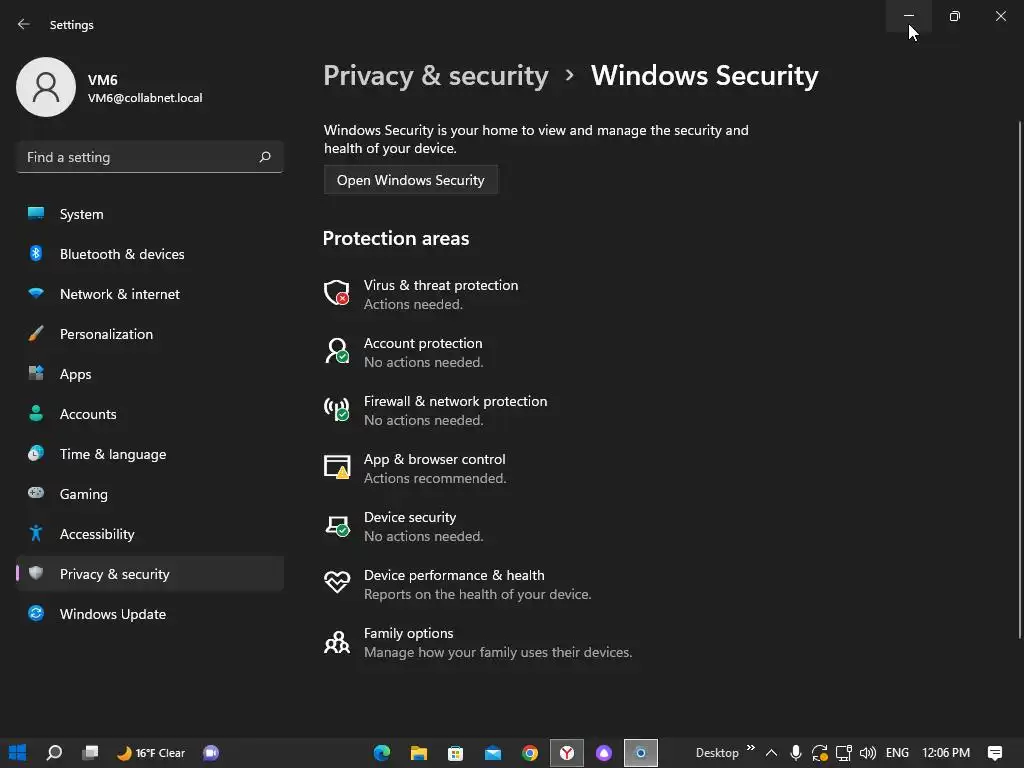Open the purple Alice assistant taskbar icon
The width and height of the screenshot is (1024, 768).
click(x=604, y=753)
